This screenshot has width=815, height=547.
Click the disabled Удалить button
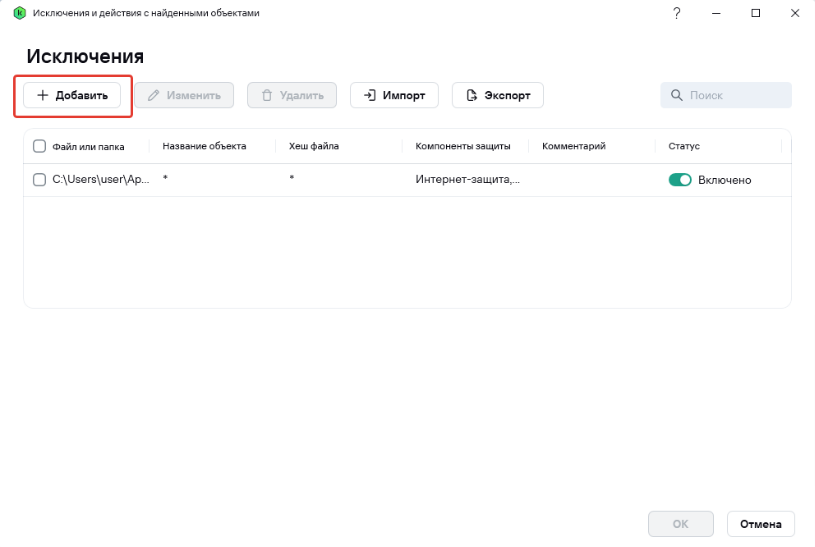292,95
